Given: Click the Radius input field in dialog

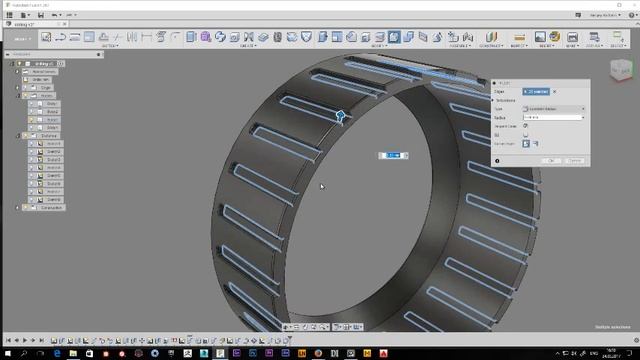Looking at the screenshot, I should [x=553, y=118].
